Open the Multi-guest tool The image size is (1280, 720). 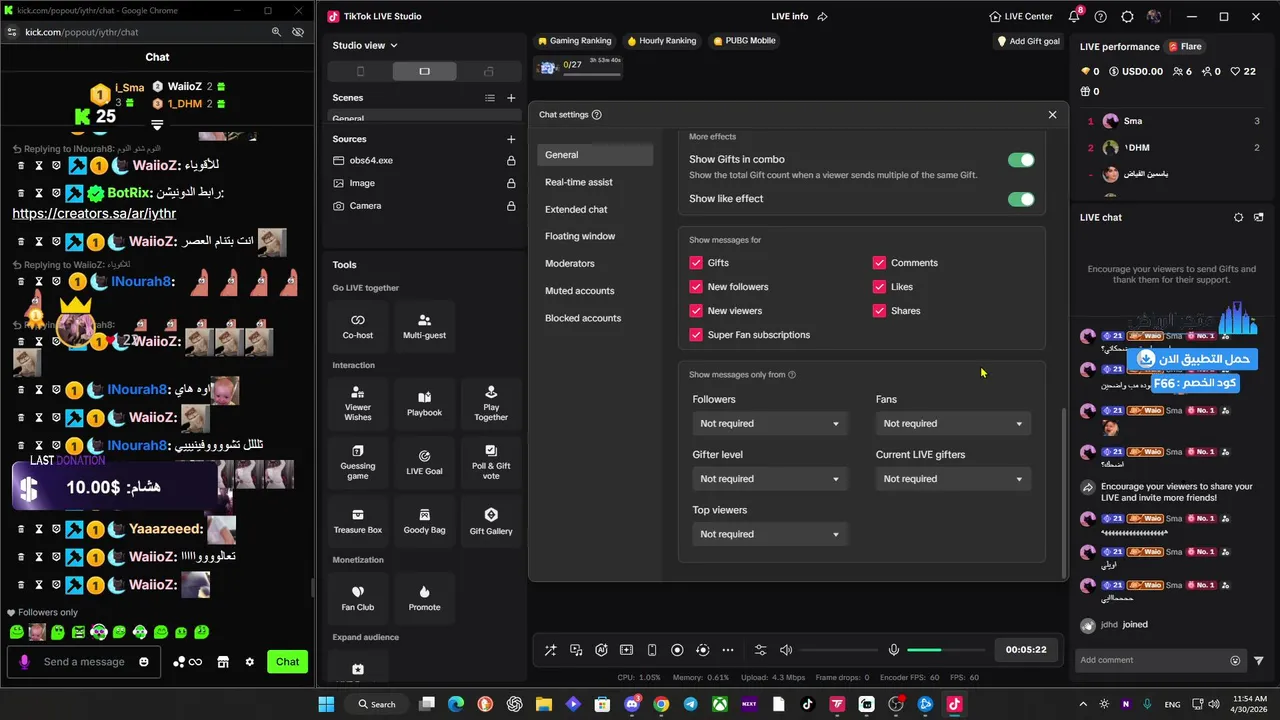(424, 326)
